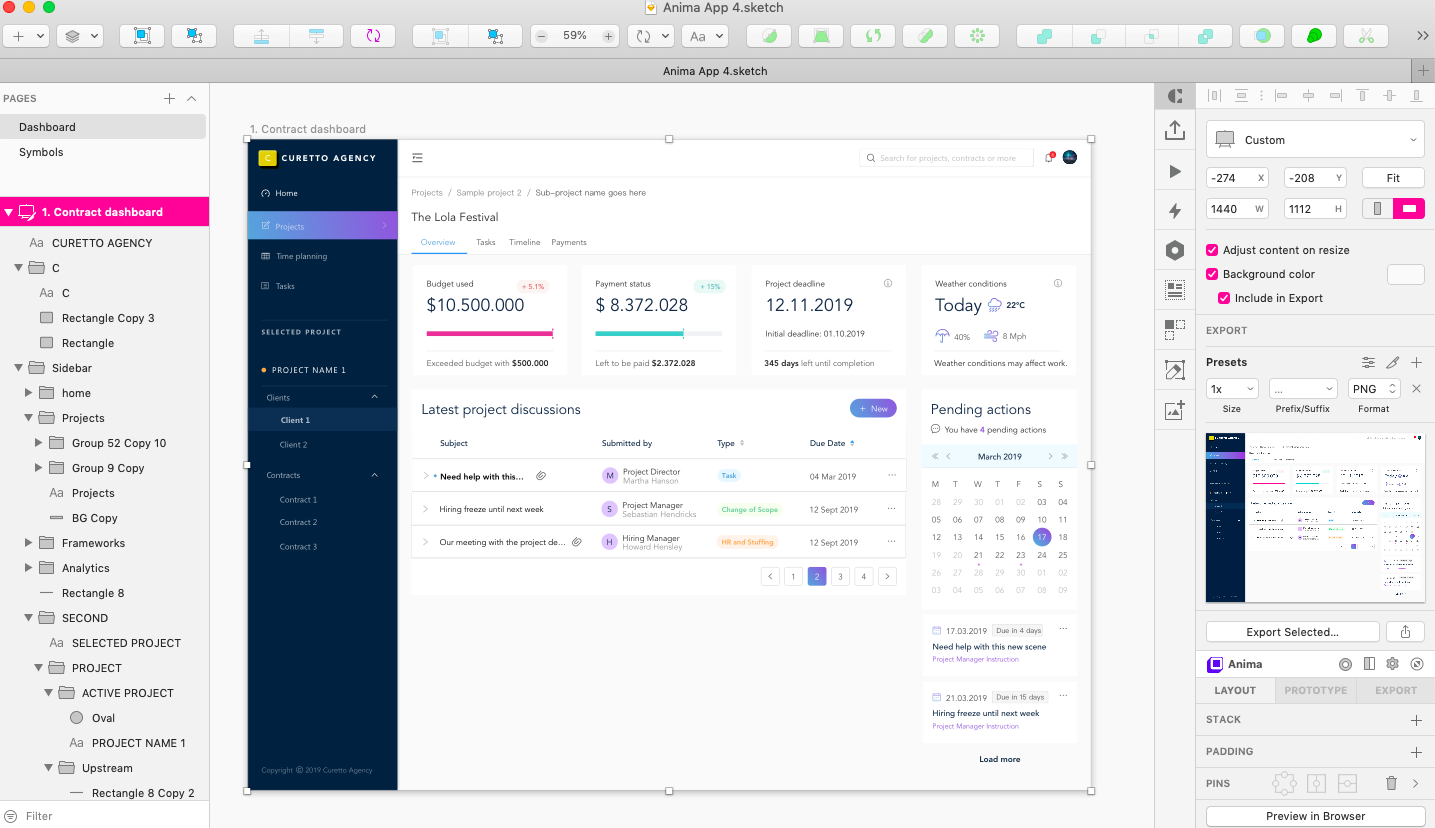Select the CURETTO AGENCY text layer
The width and height of the screenshot is (1435, 828).
[x=104, y=243]
